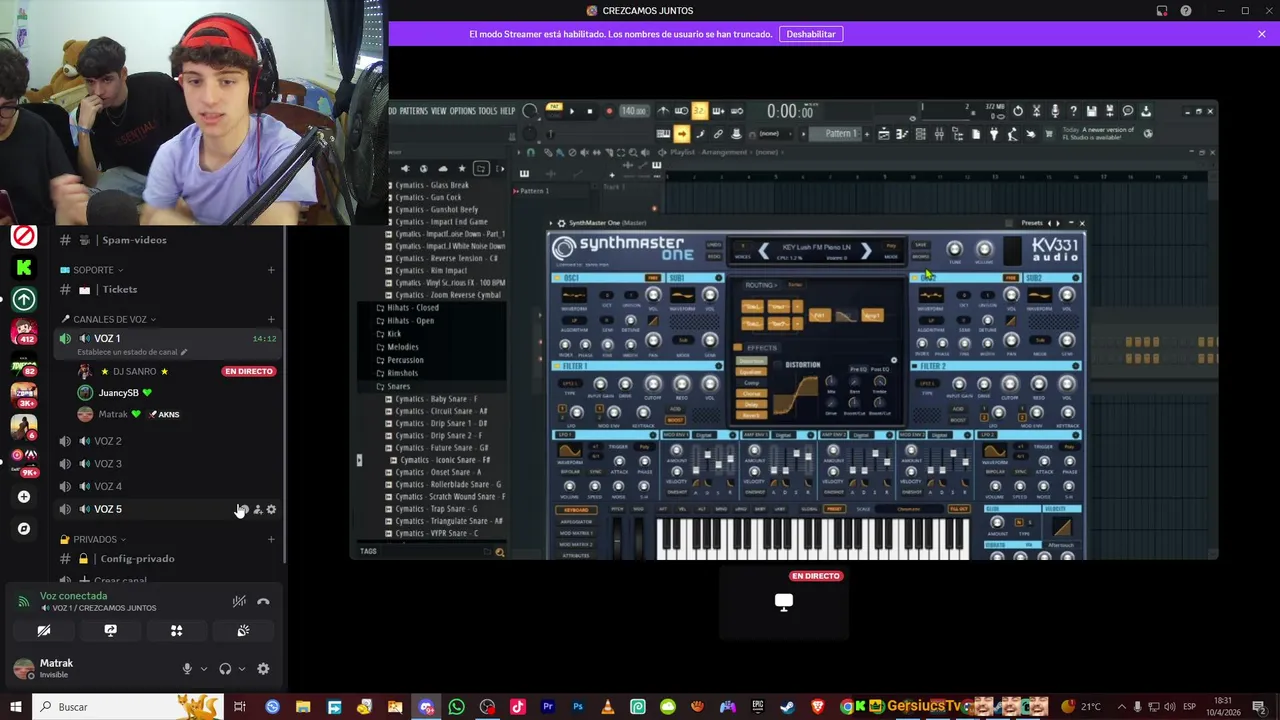This screenshot has width=1280, height=720.
Task: Open VLC from the taskbar
Action: click(608, 707)
